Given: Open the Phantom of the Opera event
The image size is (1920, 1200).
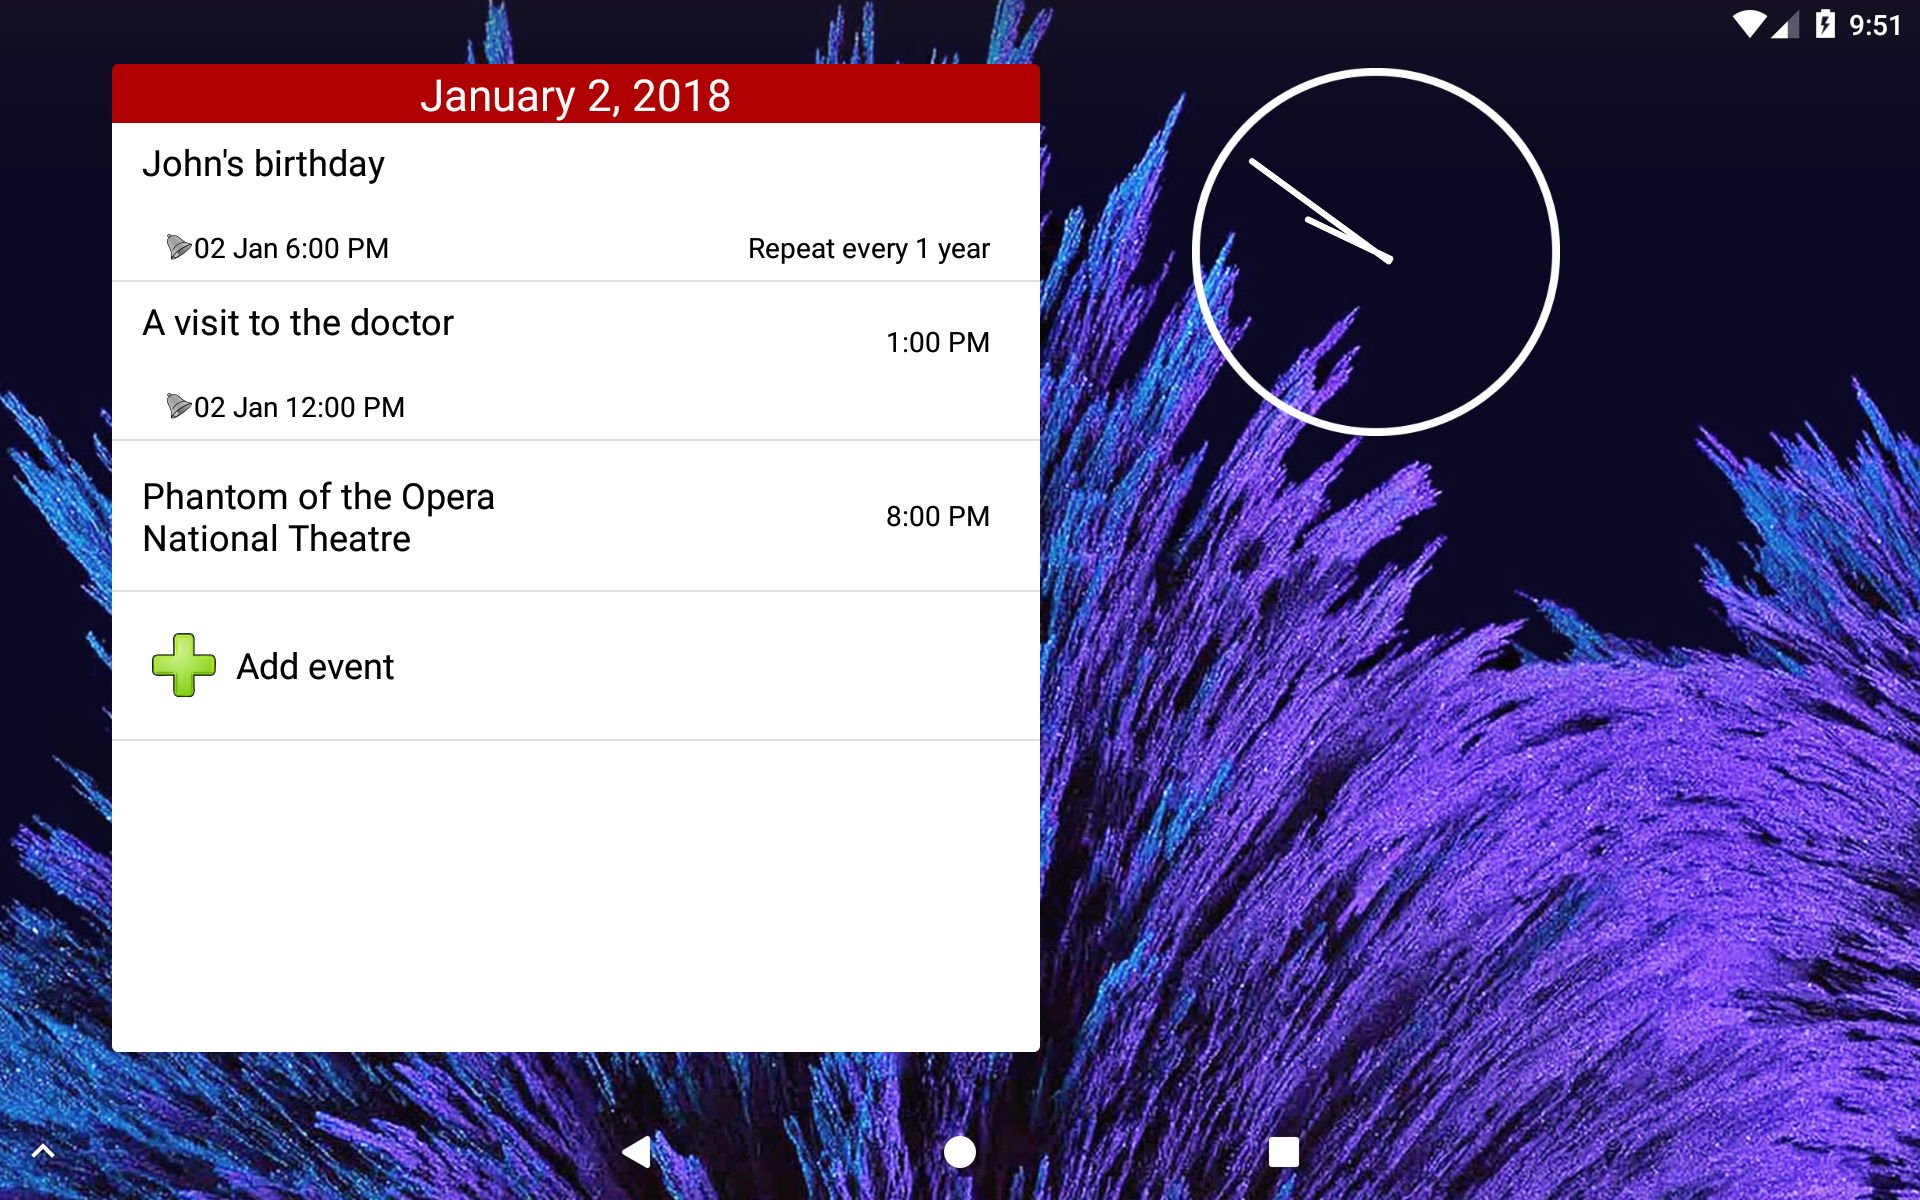Looking at the screenshot, I should pos(576,516).
